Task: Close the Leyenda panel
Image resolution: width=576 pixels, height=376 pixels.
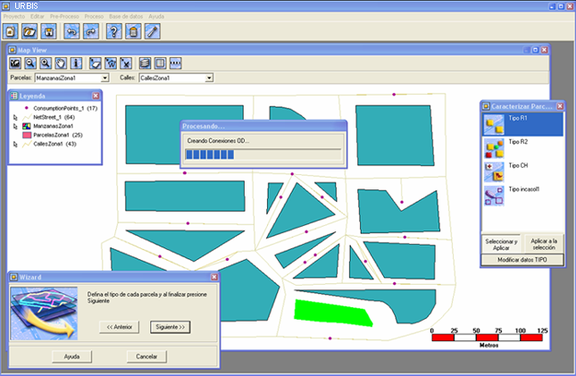Action: point(96,96)
